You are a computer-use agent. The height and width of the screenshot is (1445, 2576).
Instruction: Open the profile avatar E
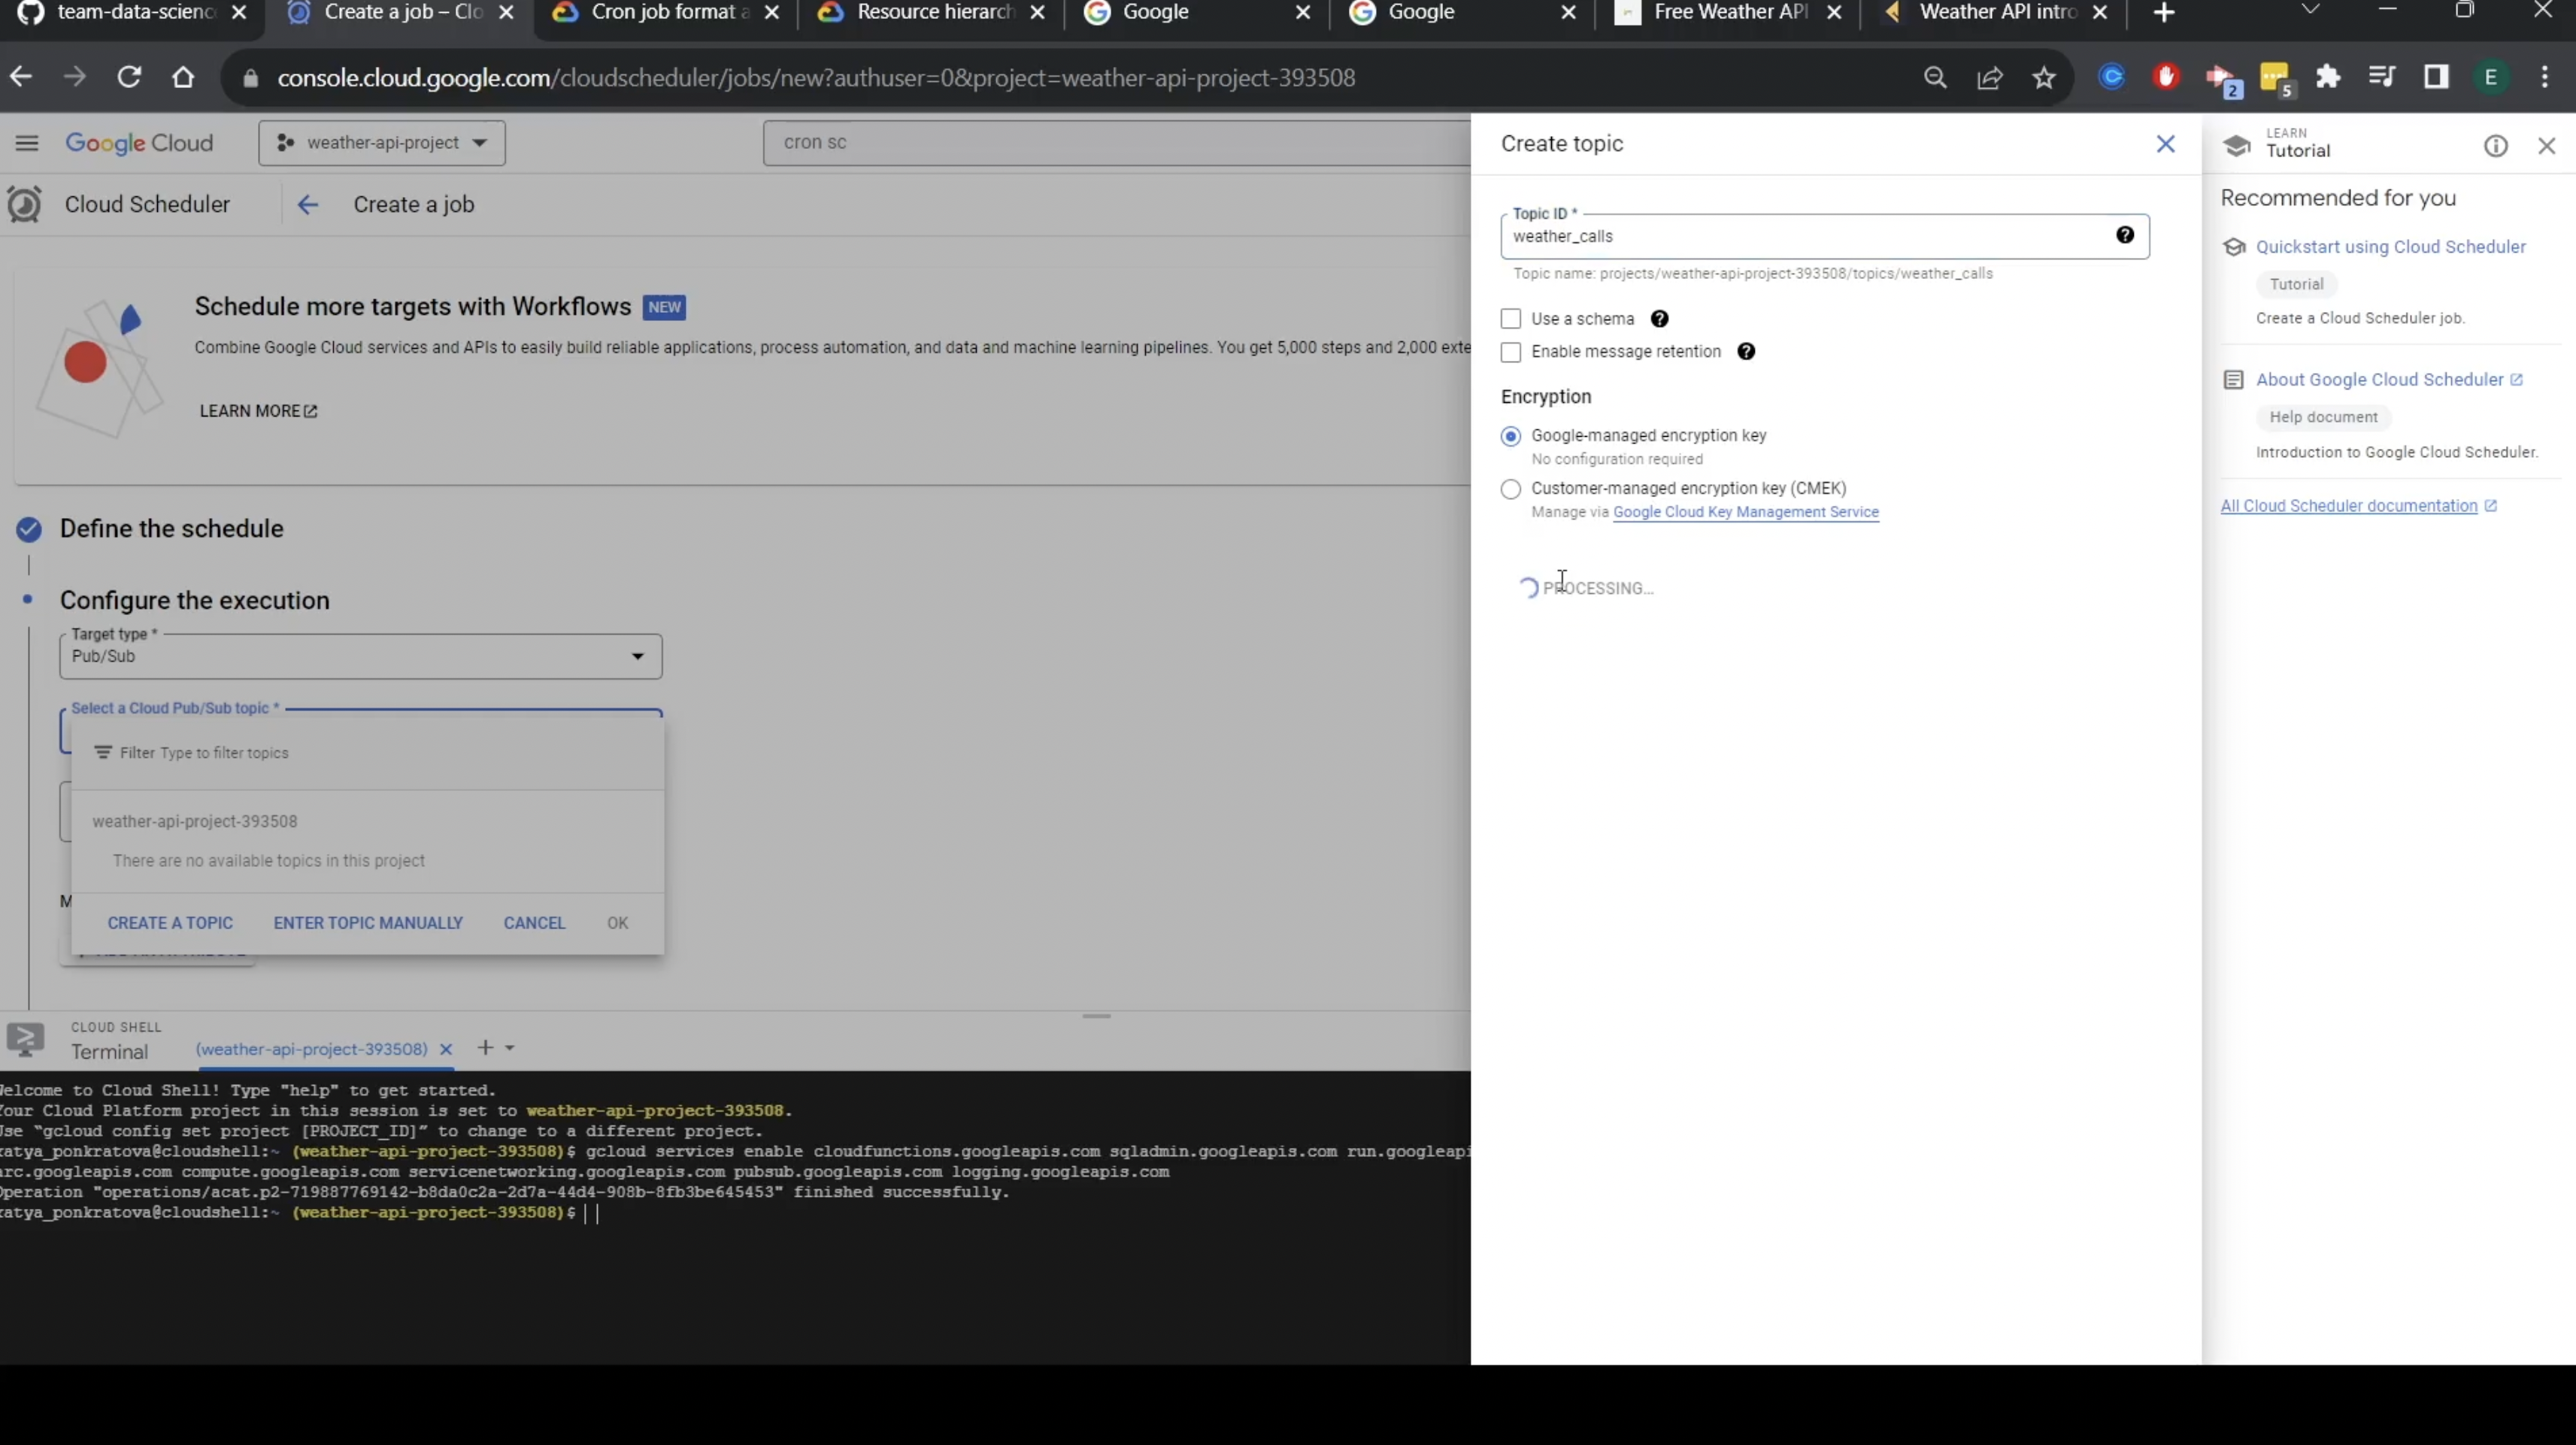click(2491, 77)
